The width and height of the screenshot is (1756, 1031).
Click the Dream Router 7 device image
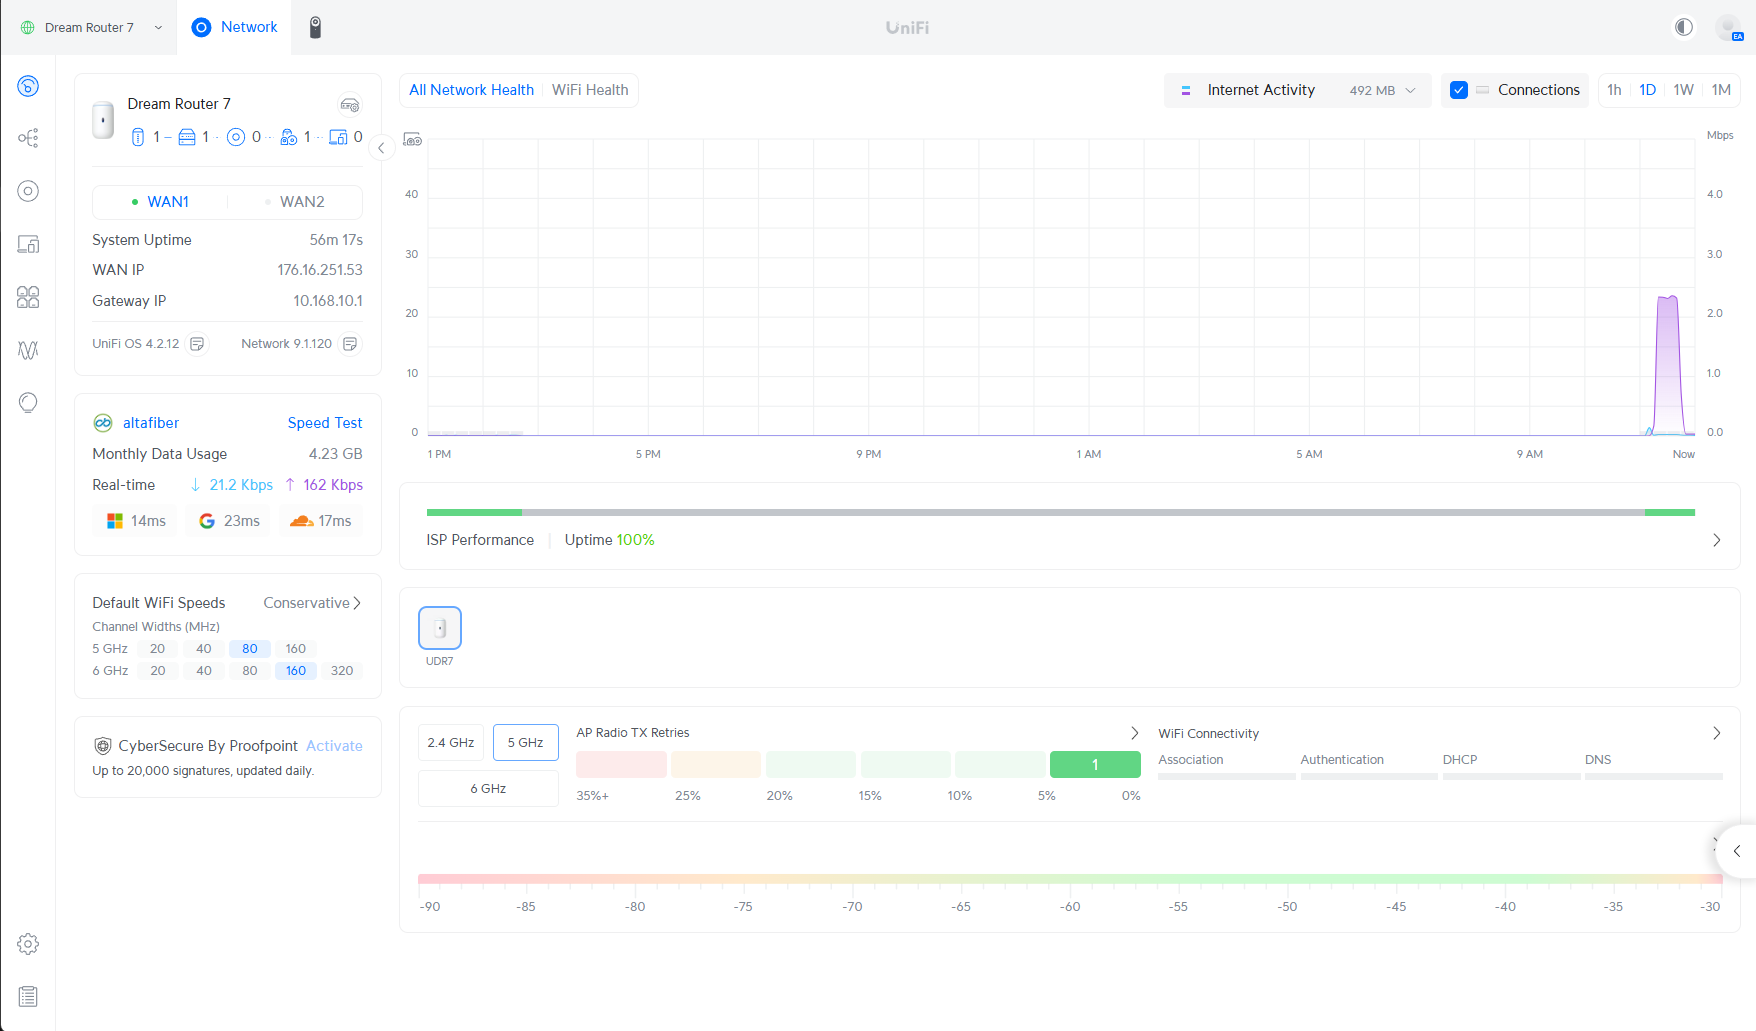(103, 120)
